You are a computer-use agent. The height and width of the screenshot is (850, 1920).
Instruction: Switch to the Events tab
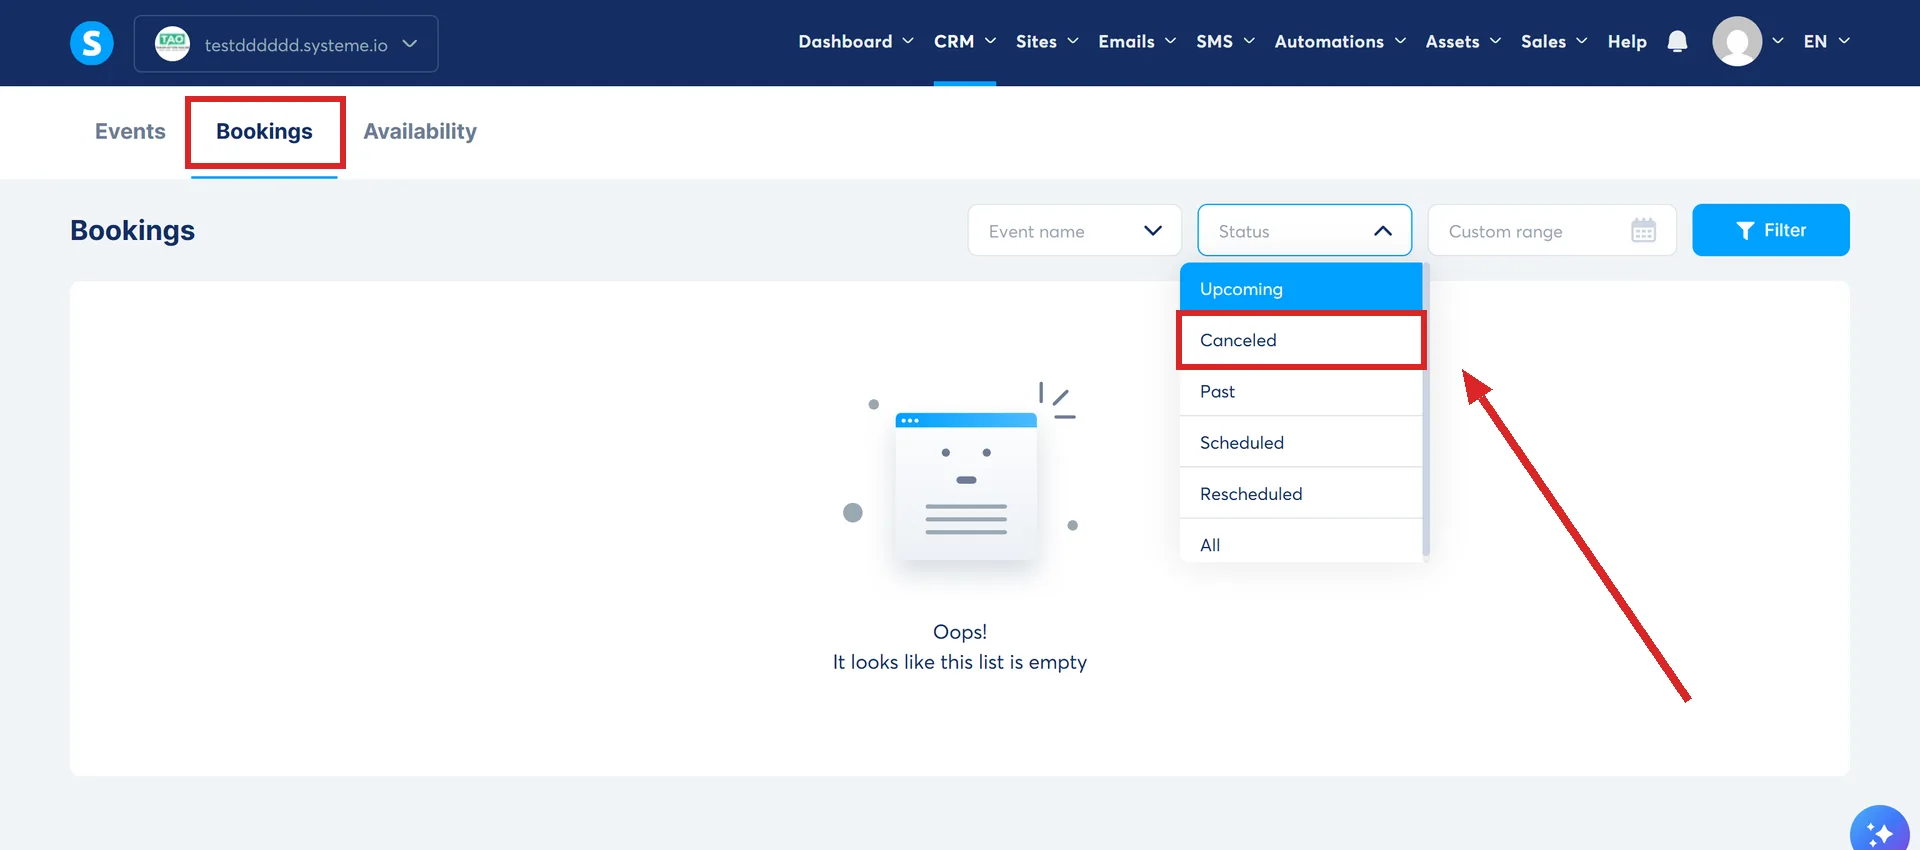pyautogui.click(x=130, y=131)
